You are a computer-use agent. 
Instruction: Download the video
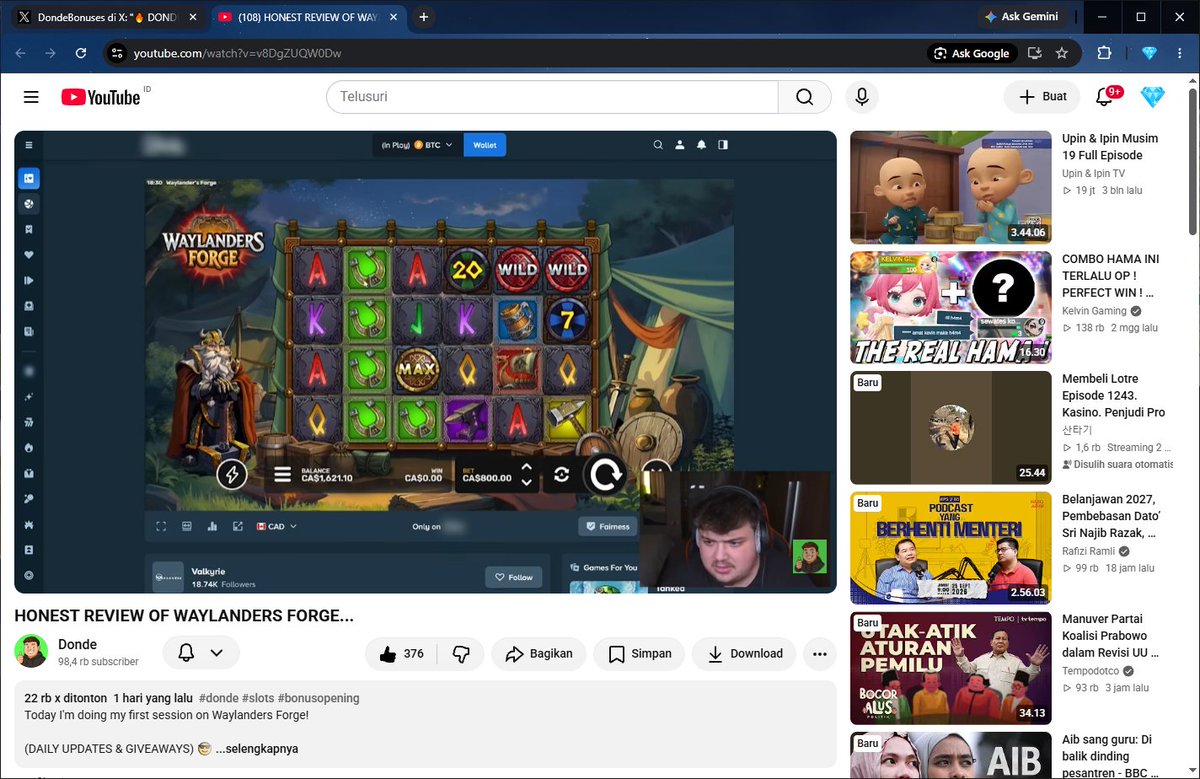coord(744,654)
